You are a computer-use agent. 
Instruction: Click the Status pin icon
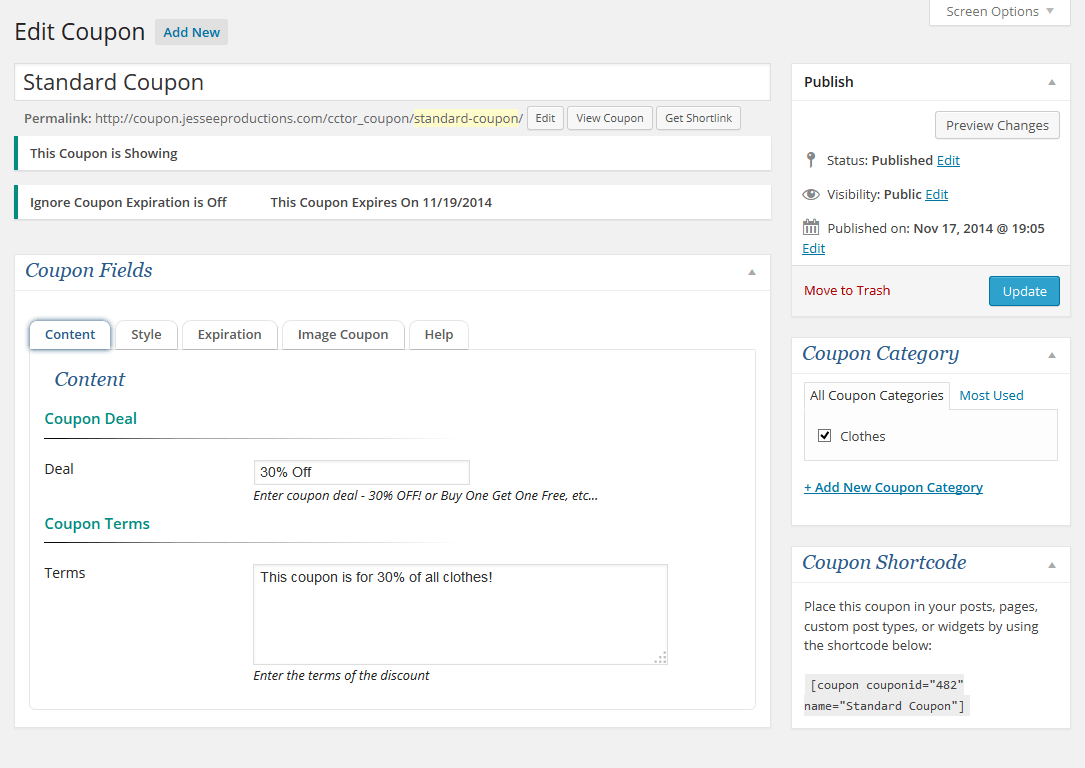tap(811, 160)
